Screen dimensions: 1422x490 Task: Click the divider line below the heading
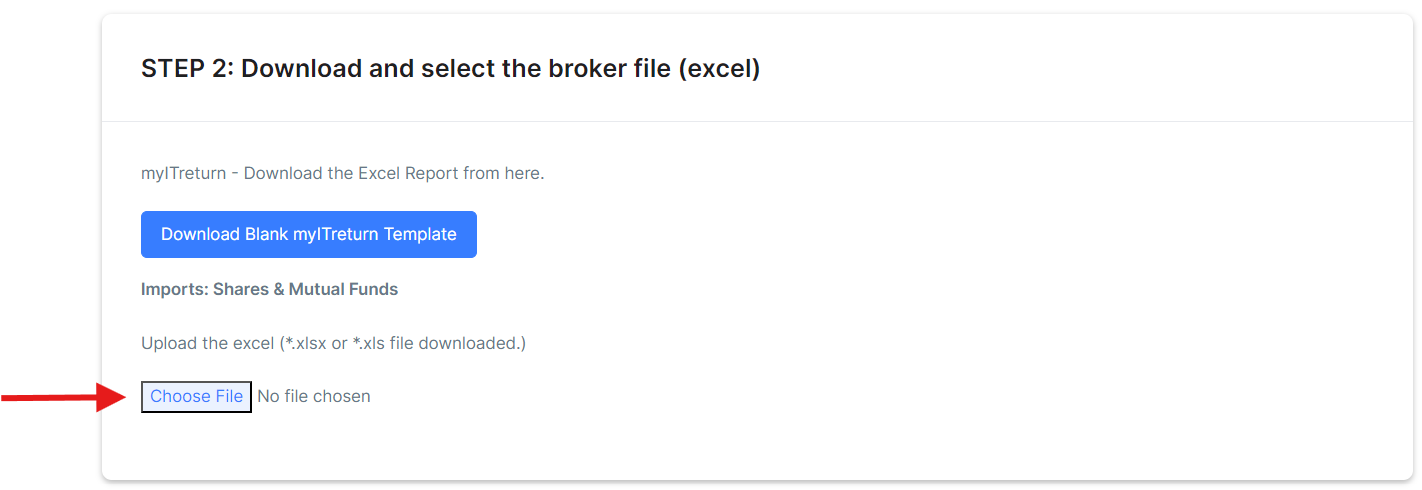click(757, 122)
